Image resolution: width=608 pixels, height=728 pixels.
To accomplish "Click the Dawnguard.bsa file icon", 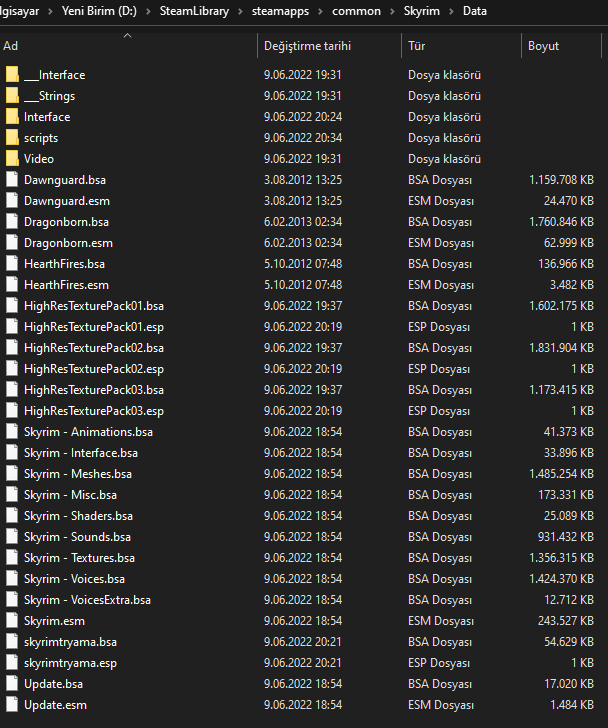I will [x=12, y=179].
